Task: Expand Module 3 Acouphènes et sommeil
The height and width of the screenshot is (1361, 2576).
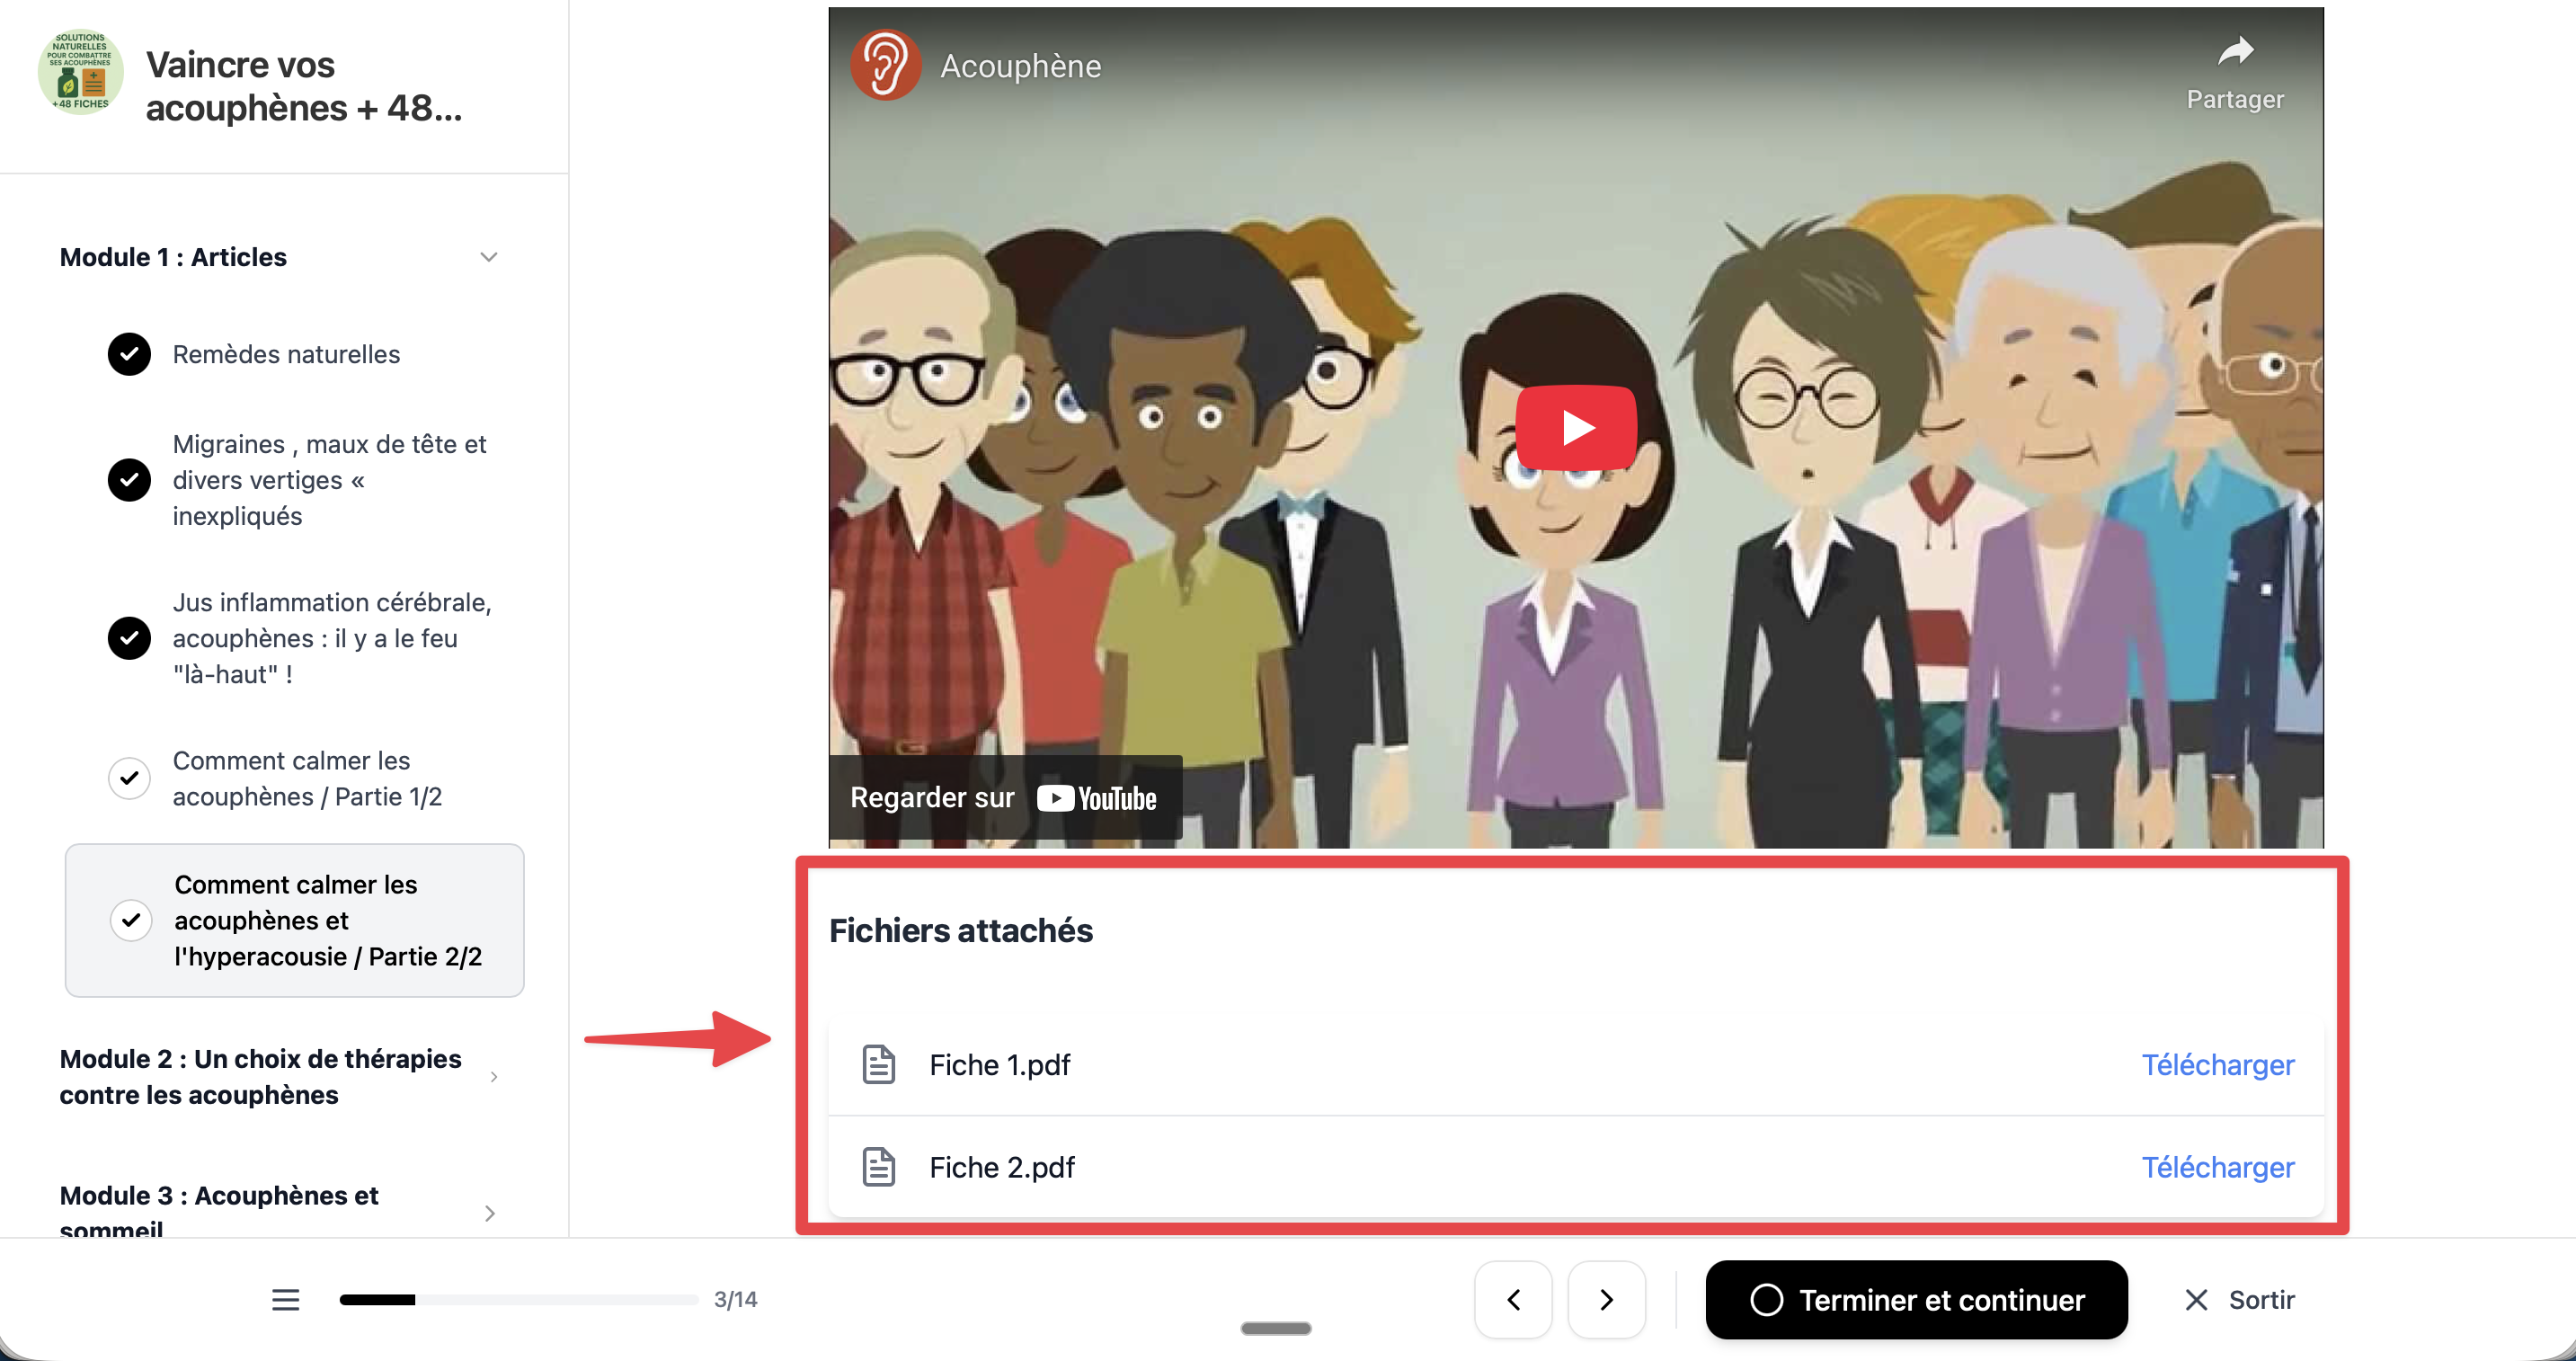Action: point(489,1212)
